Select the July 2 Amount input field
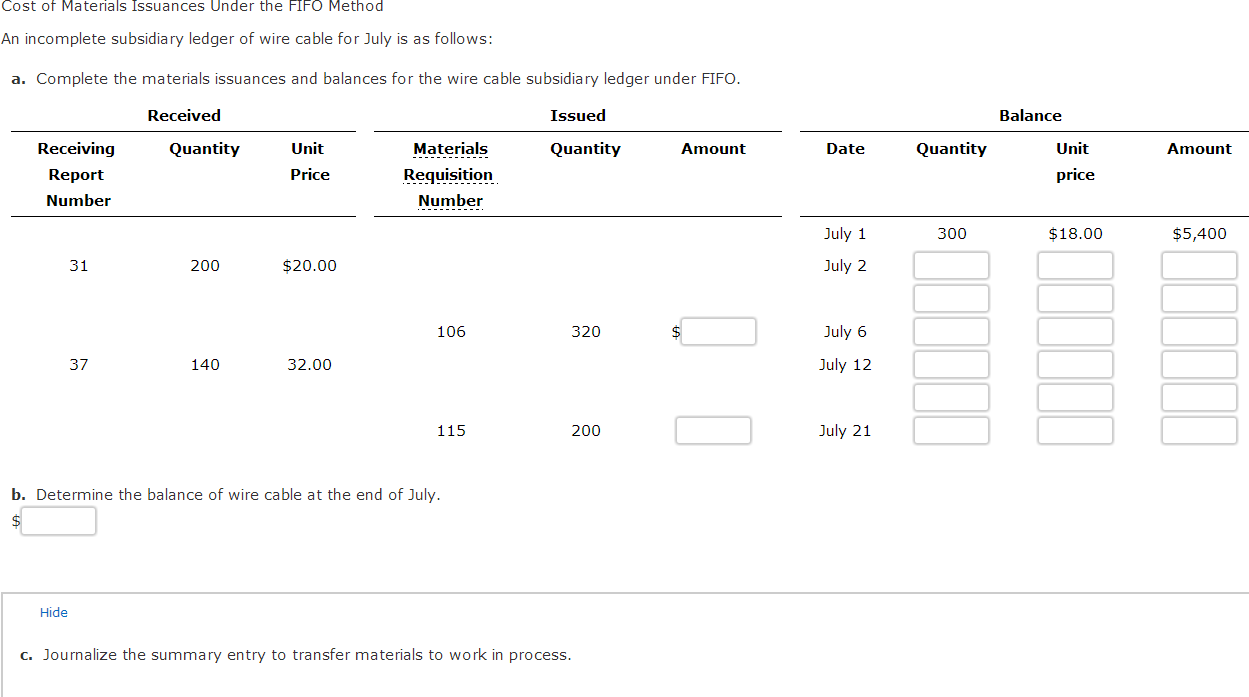 coord(1199,265)
